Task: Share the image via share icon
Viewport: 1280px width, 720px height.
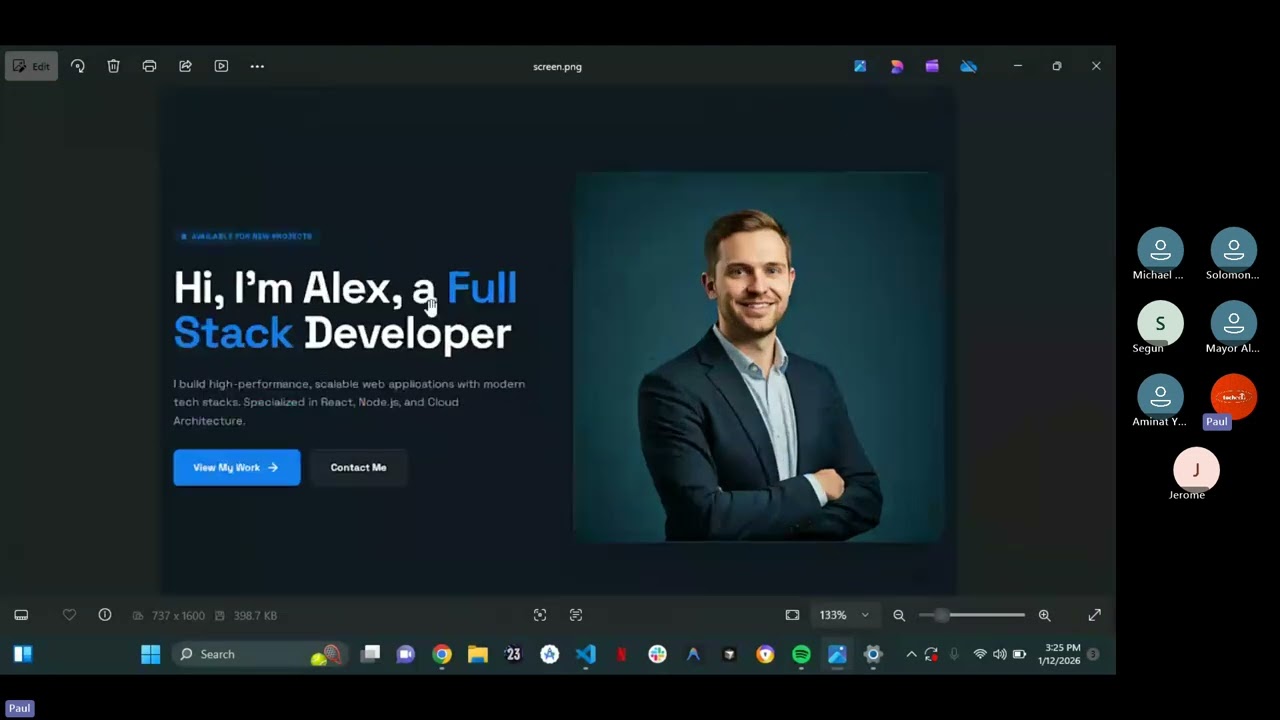Action: pyautogui.click(x=185, y=66)
